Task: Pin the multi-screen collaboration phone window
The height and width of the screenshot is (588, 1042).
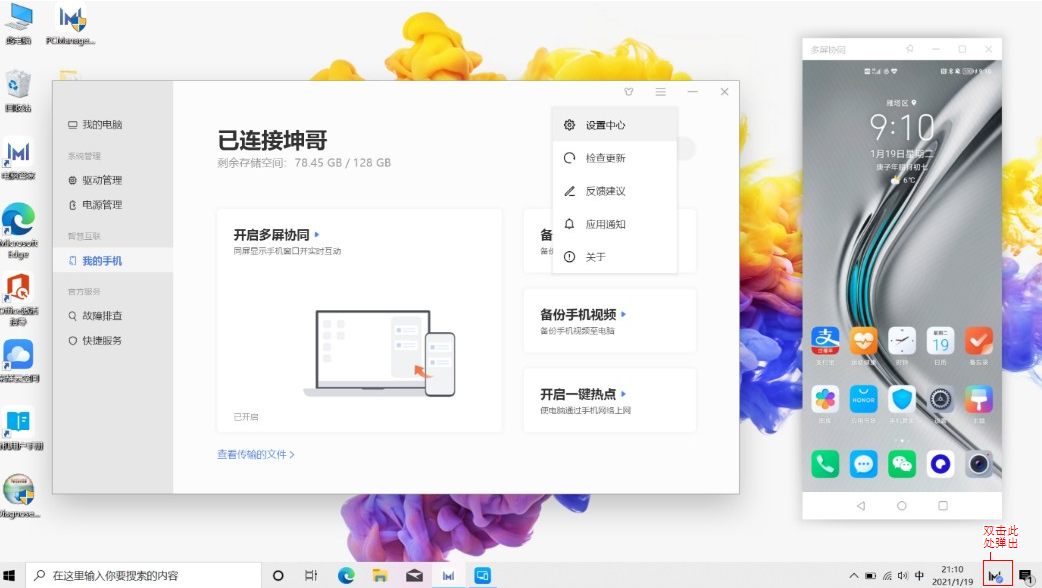Action: [x=909, y=49]
